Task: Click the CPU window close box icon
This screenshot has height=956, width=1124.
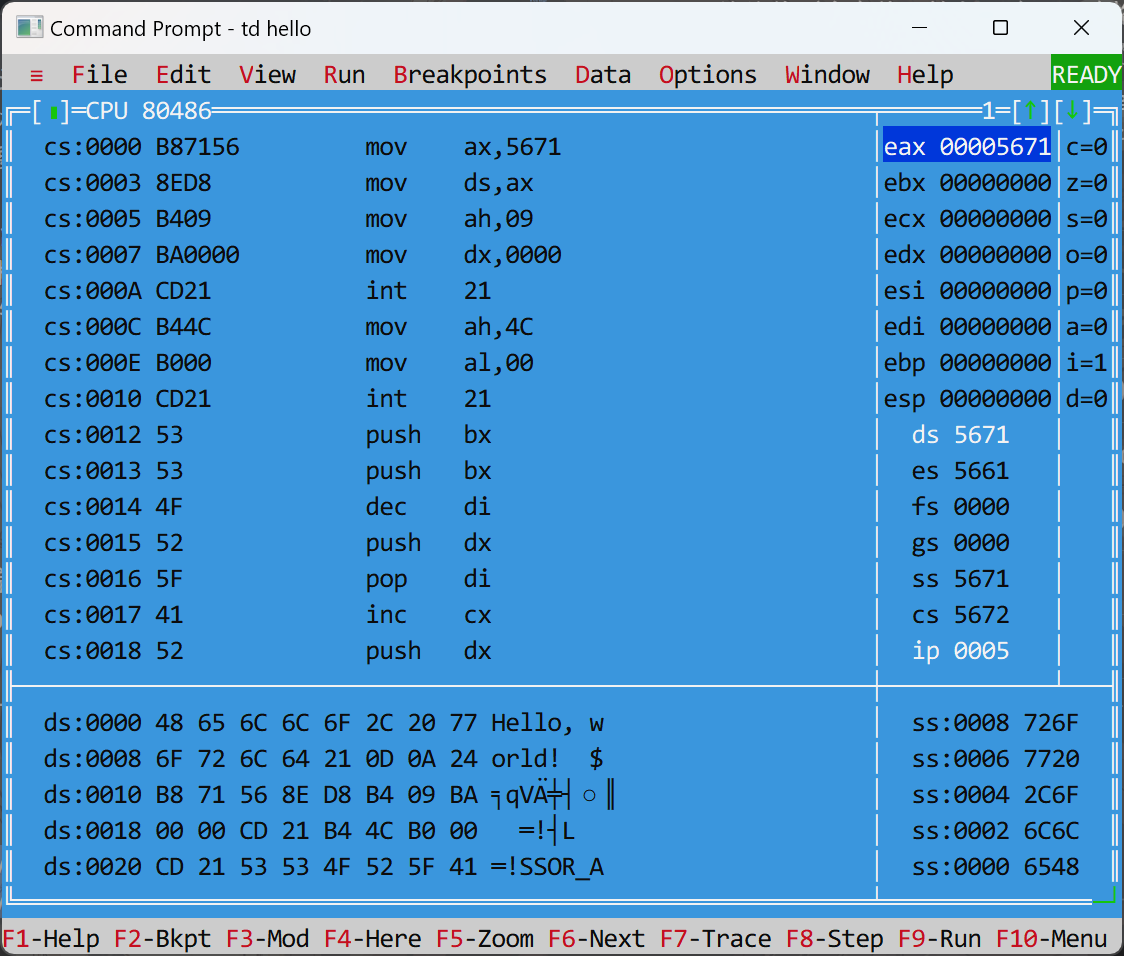Action: (53, 111)
